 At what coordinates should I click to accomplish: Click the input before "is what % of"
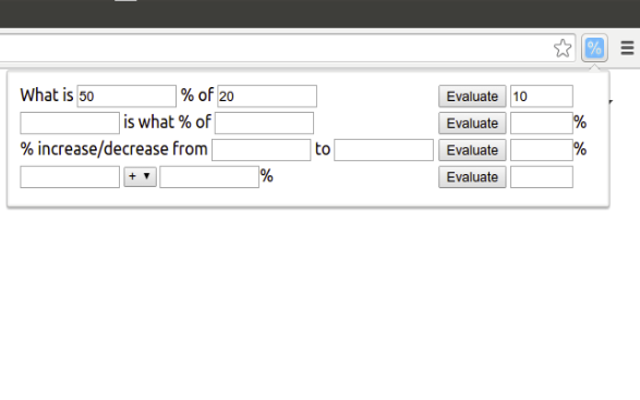(70, 123)
